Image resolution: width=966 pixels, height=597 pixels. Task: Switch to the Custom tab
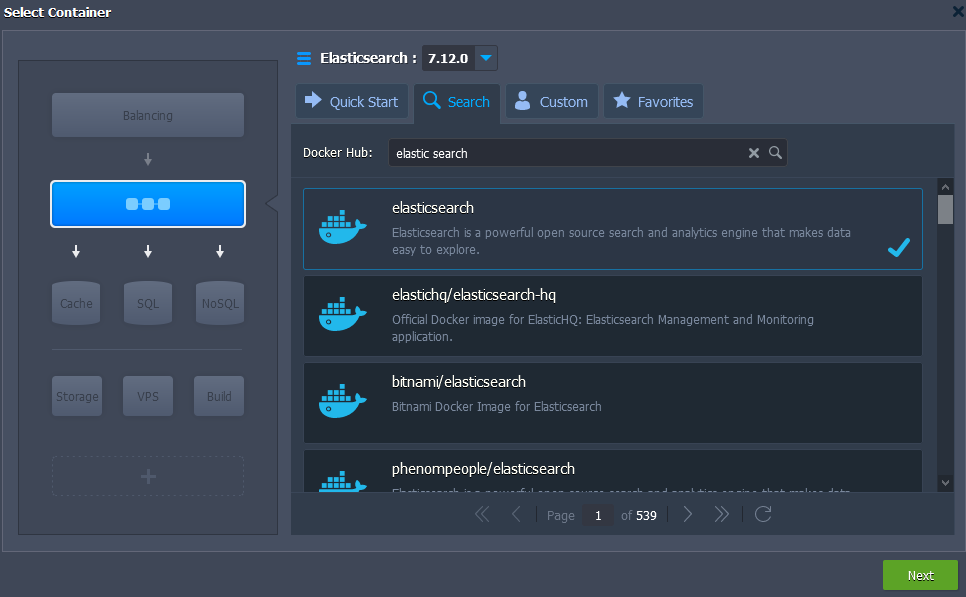click(x=551, y=101)
